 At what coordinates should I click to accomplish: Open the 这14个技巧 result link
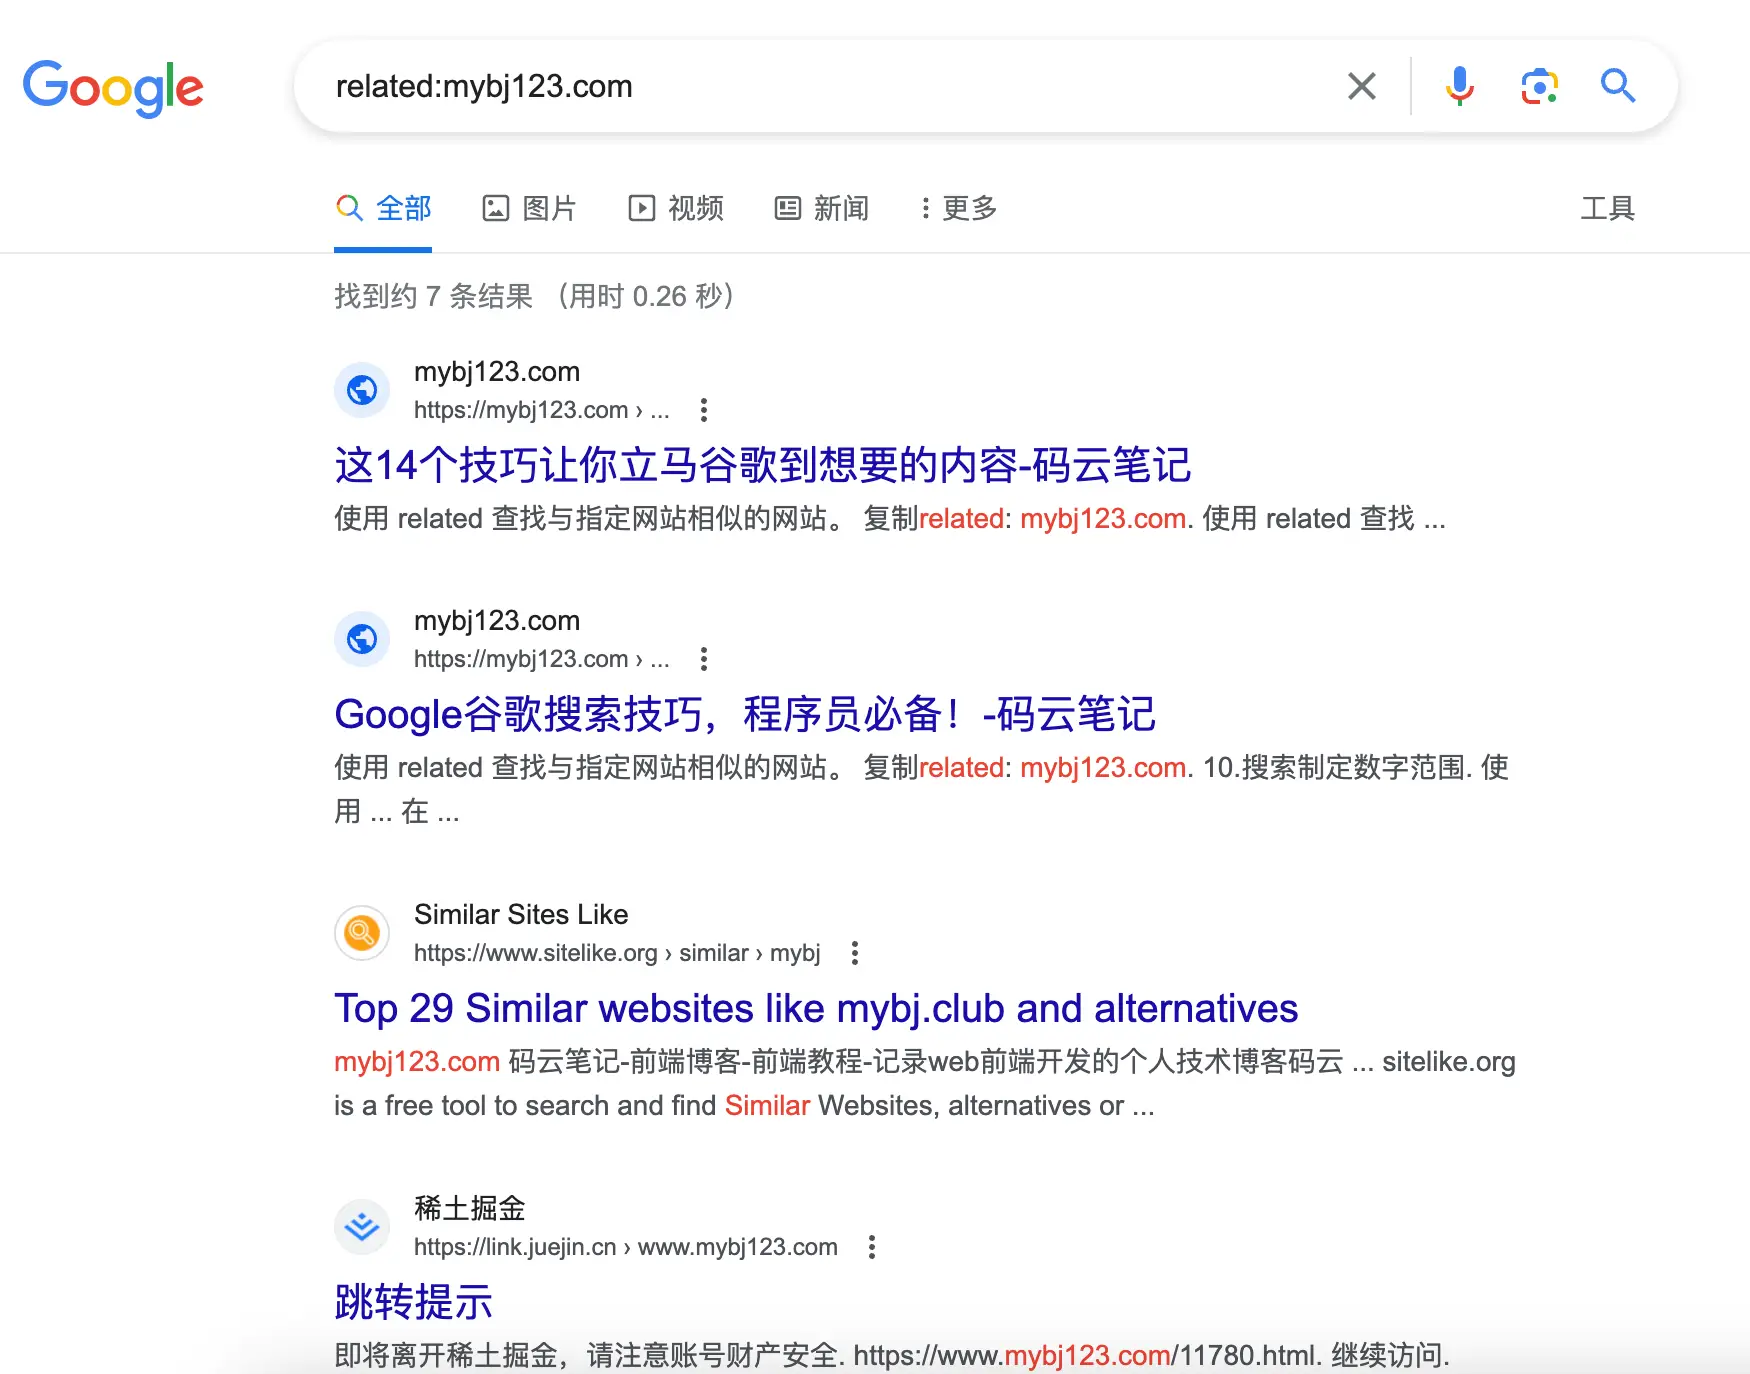coord(762,466)
